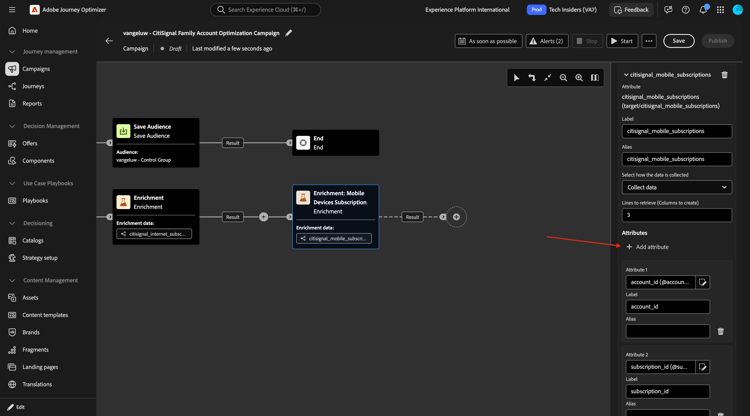Zoom out on the canvas
The width and height of the screenshot is (750, 416).
pos(563,78)
